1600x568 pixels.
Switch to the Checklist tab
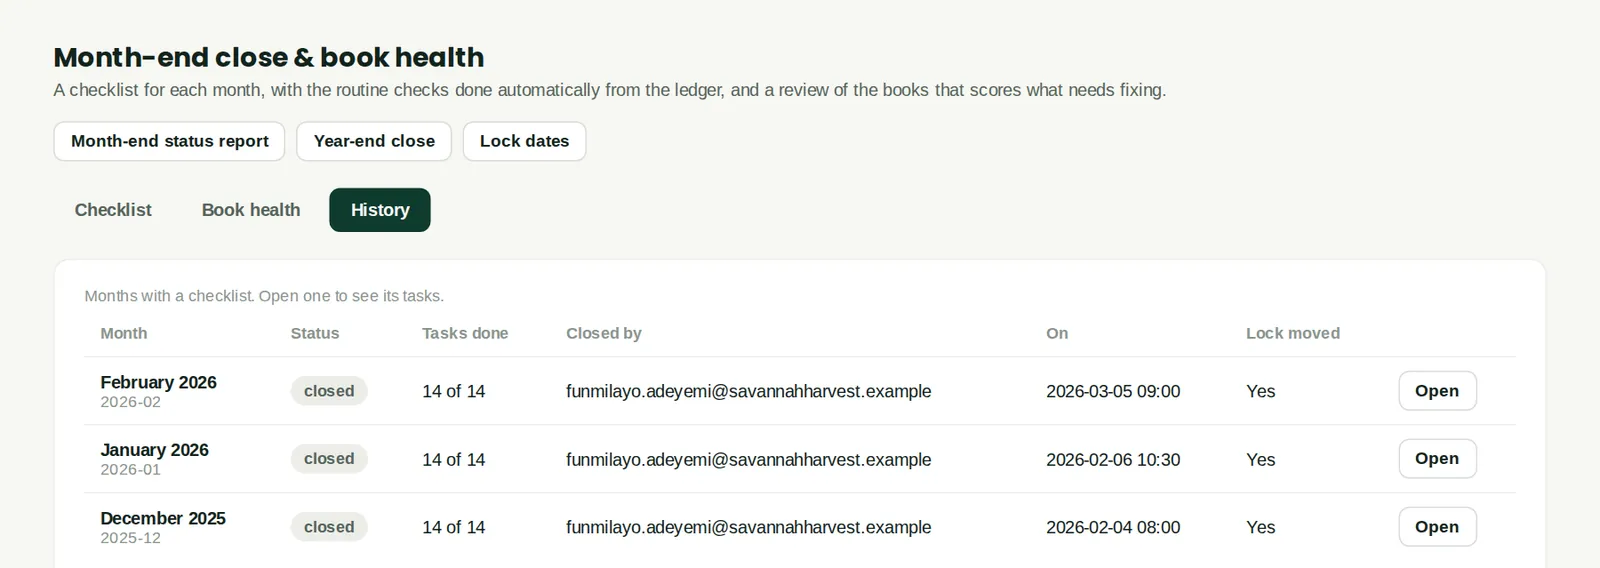(x=113, y=210)
